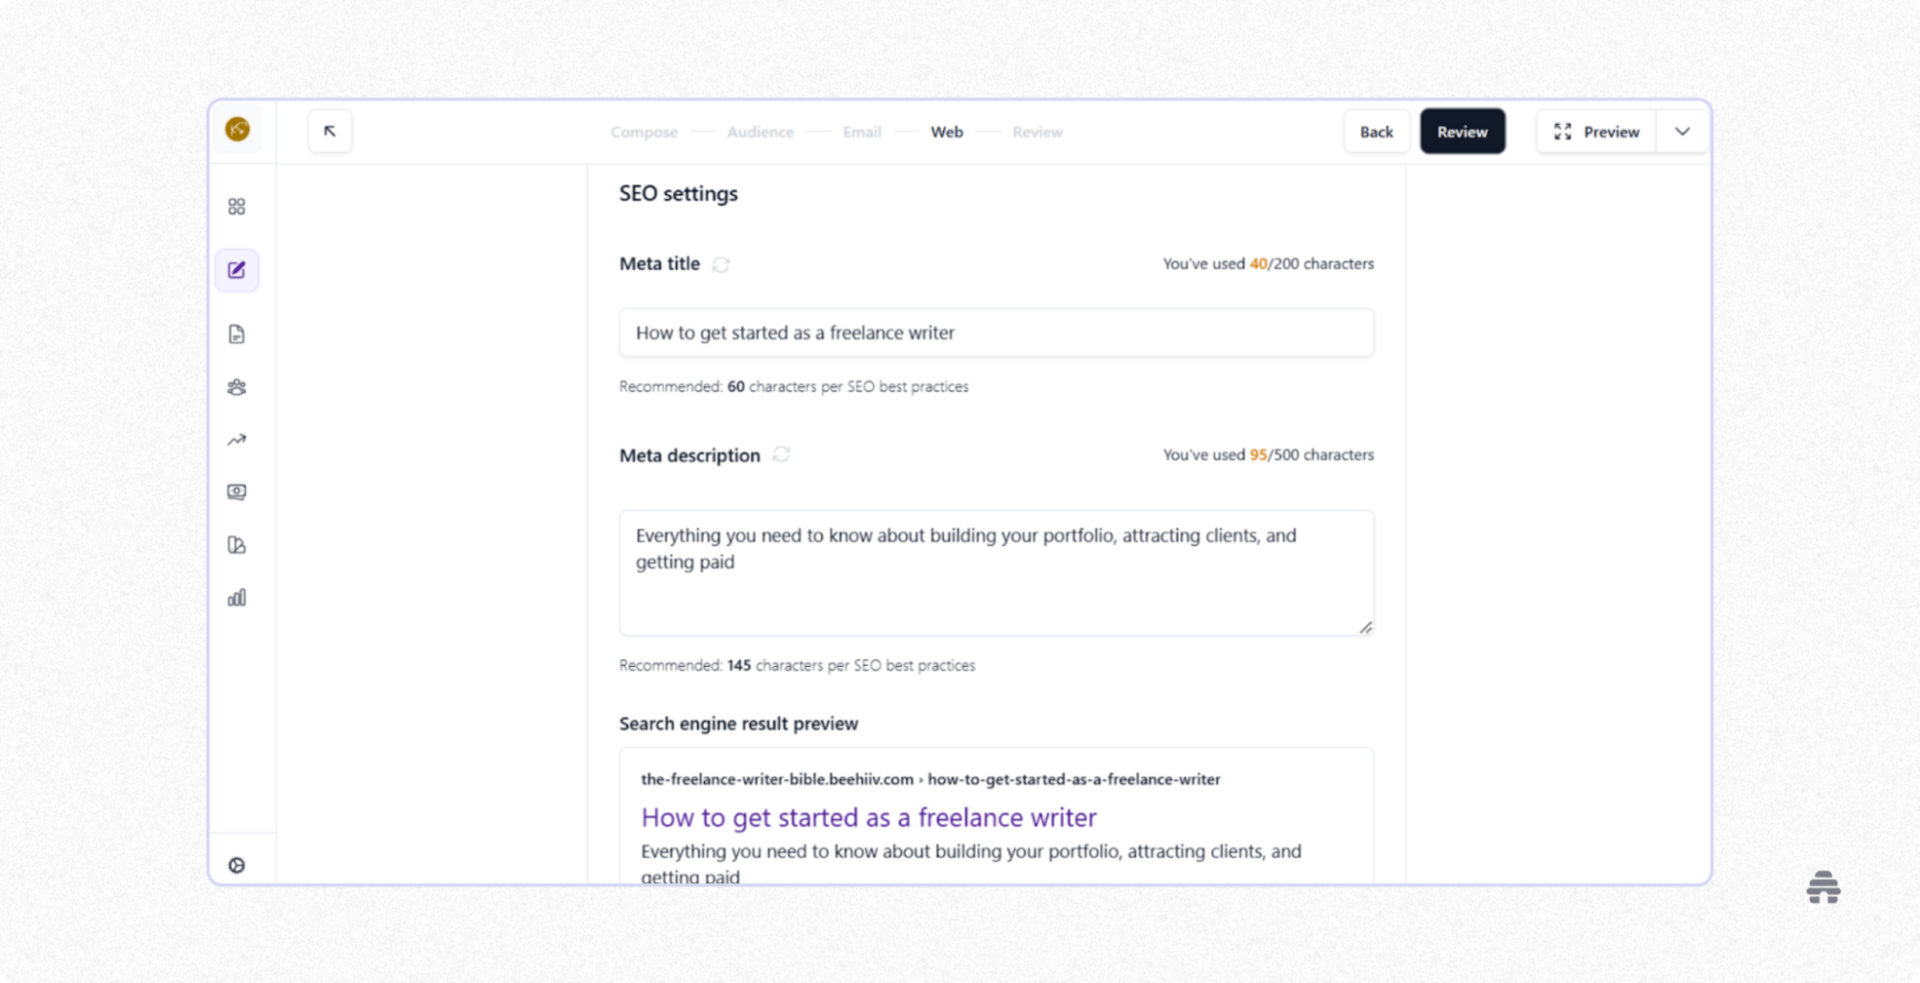Open the audience icon in sidebar
Viewport: 1920px width, 983px height.
click(237, 388)
